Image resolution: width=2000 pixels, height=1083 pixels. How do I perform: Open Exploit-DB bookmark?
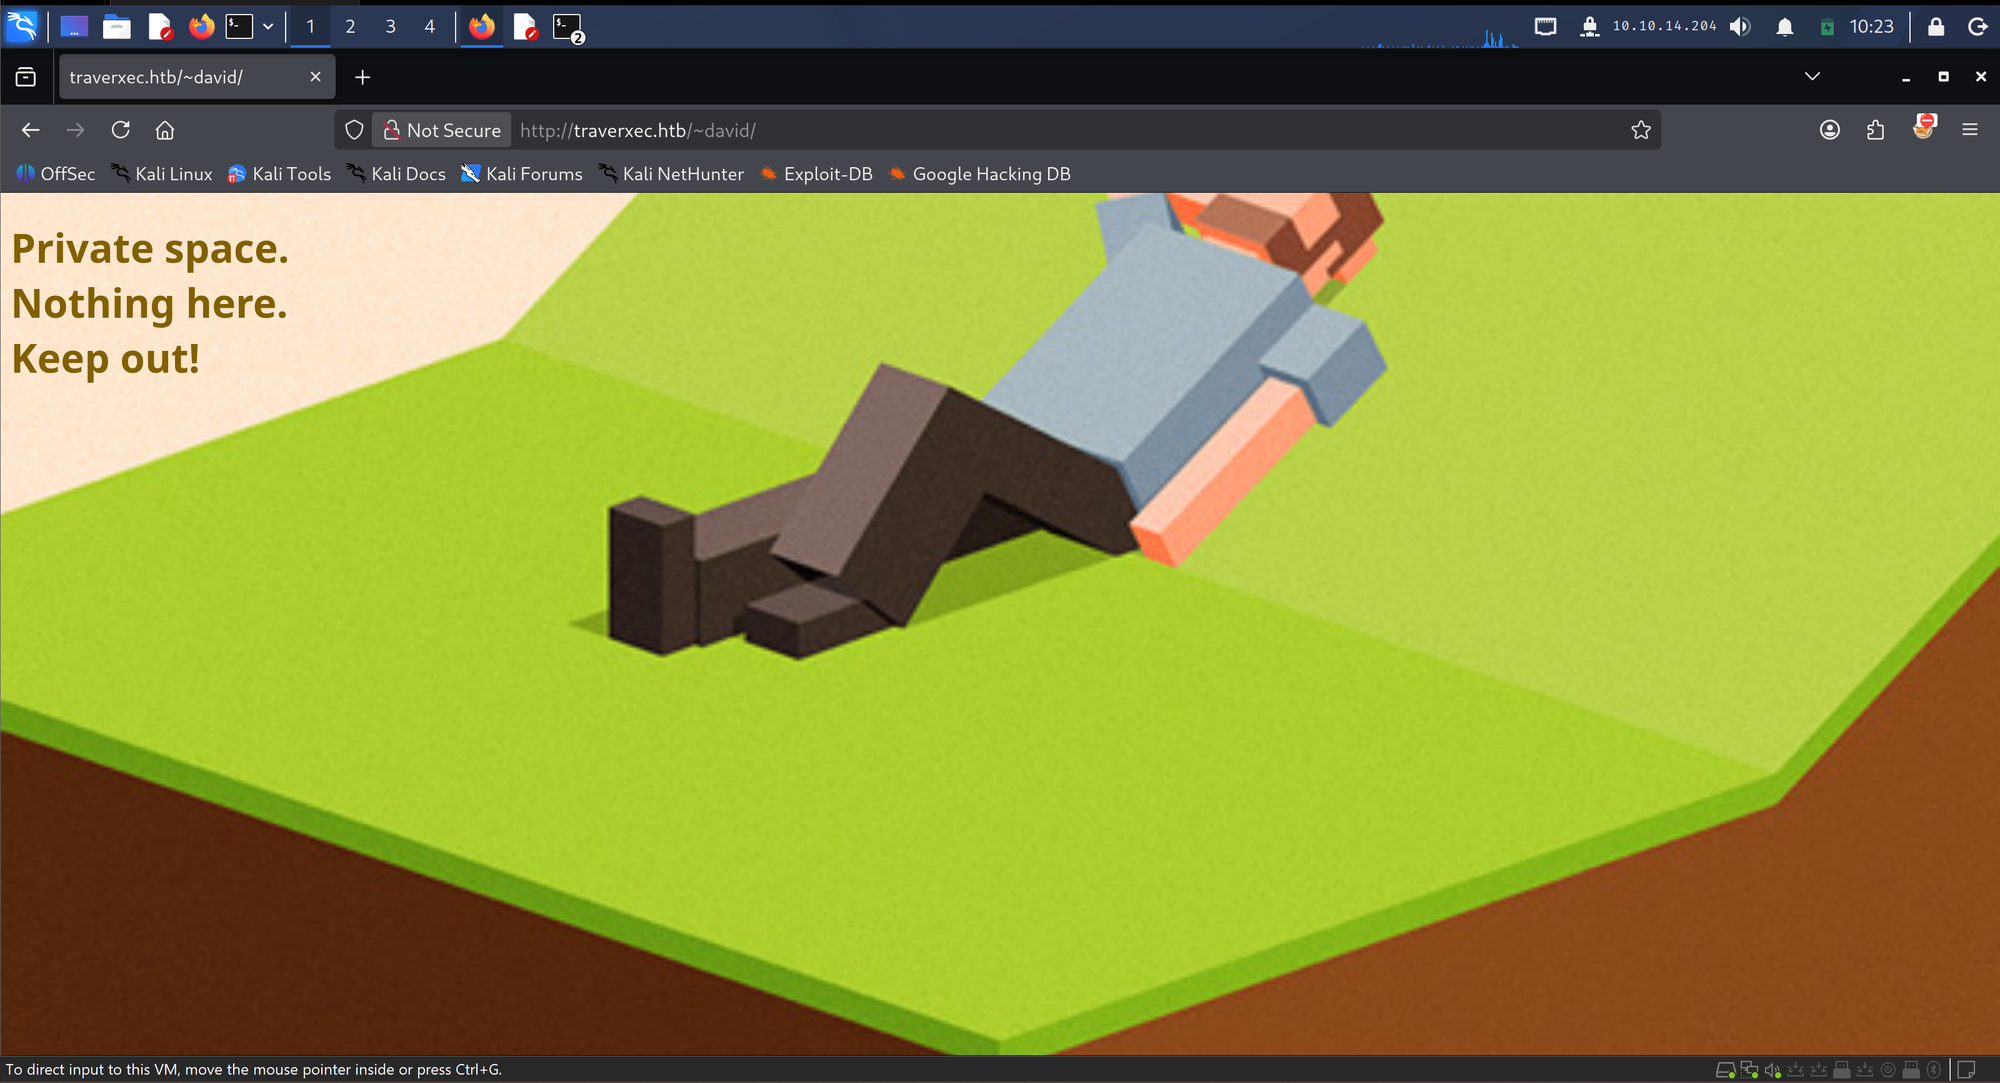click(817, 174)
